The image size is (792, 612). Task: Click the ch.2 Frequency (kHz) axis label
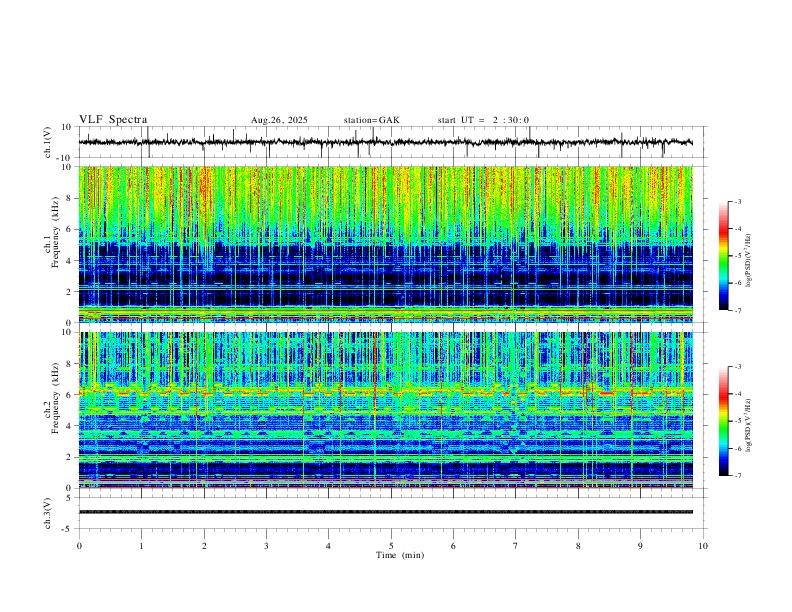point(52,398)
